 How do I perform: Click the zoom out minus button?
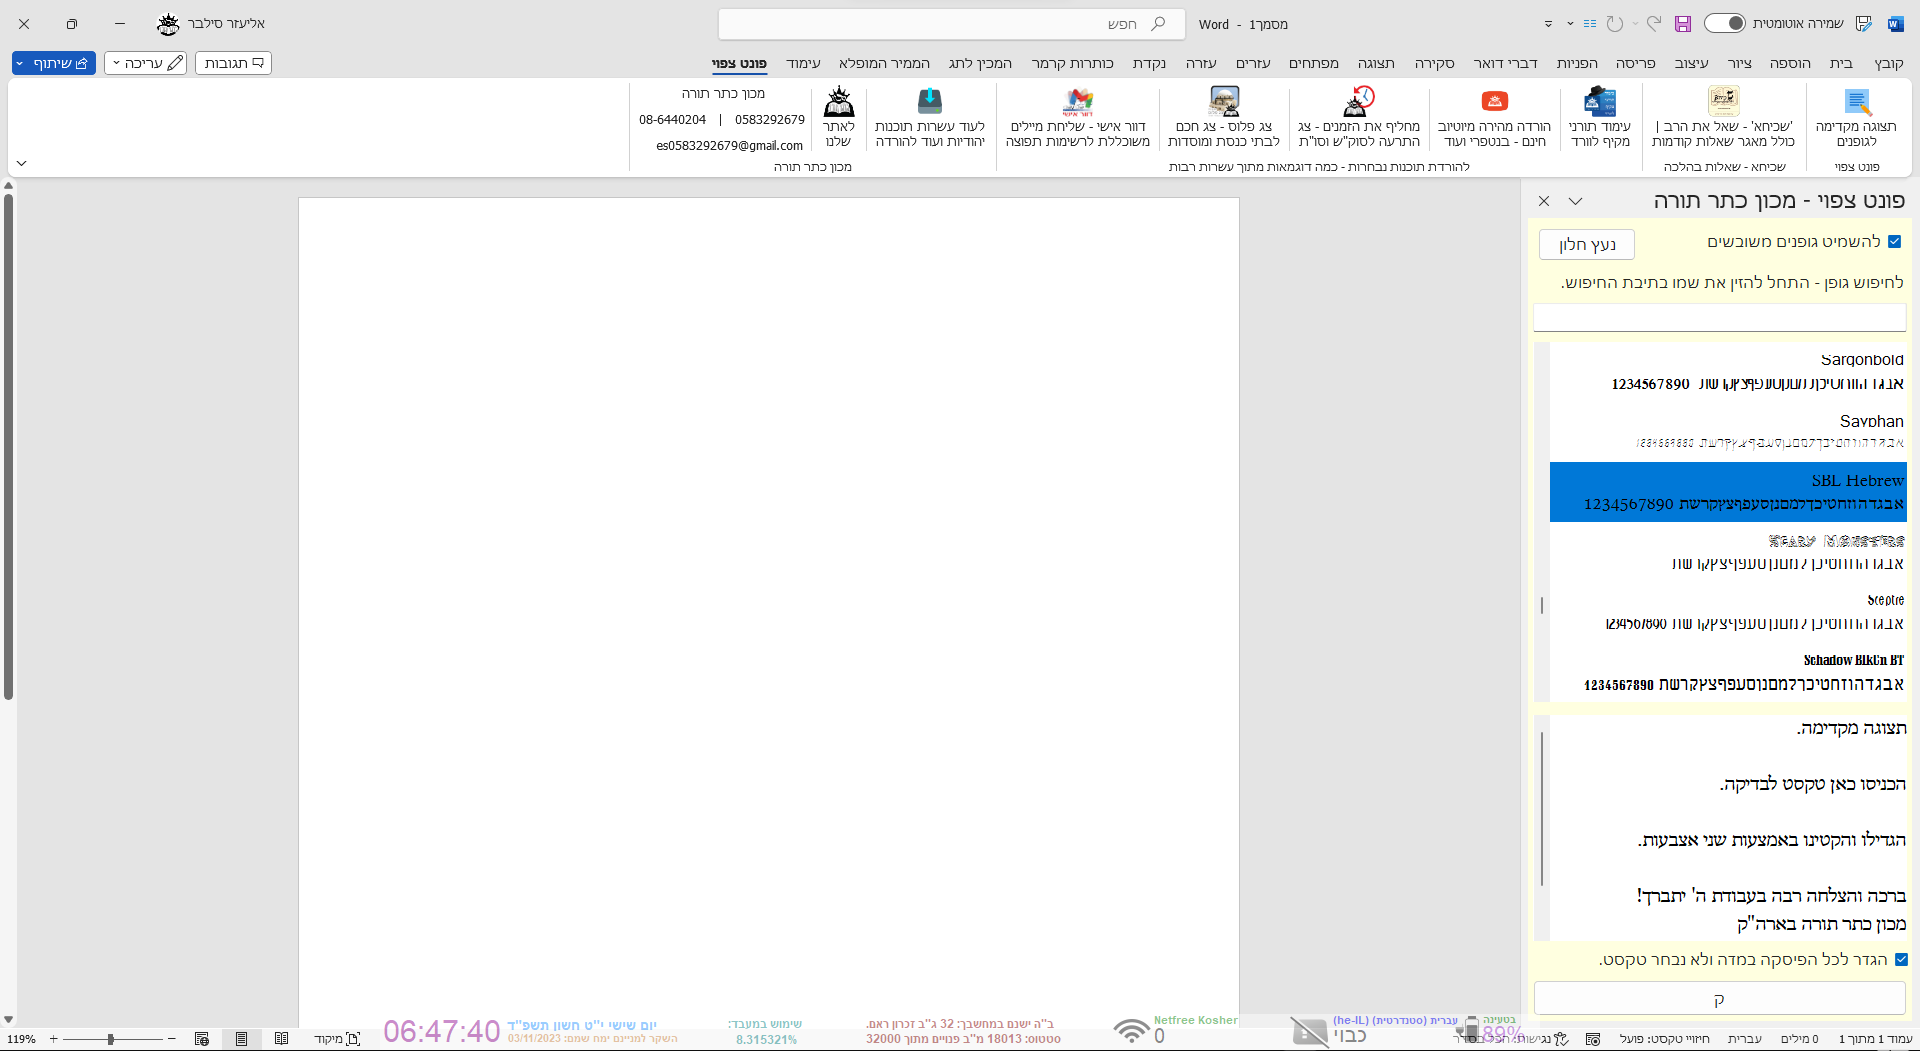click(x=172, y=1039)
